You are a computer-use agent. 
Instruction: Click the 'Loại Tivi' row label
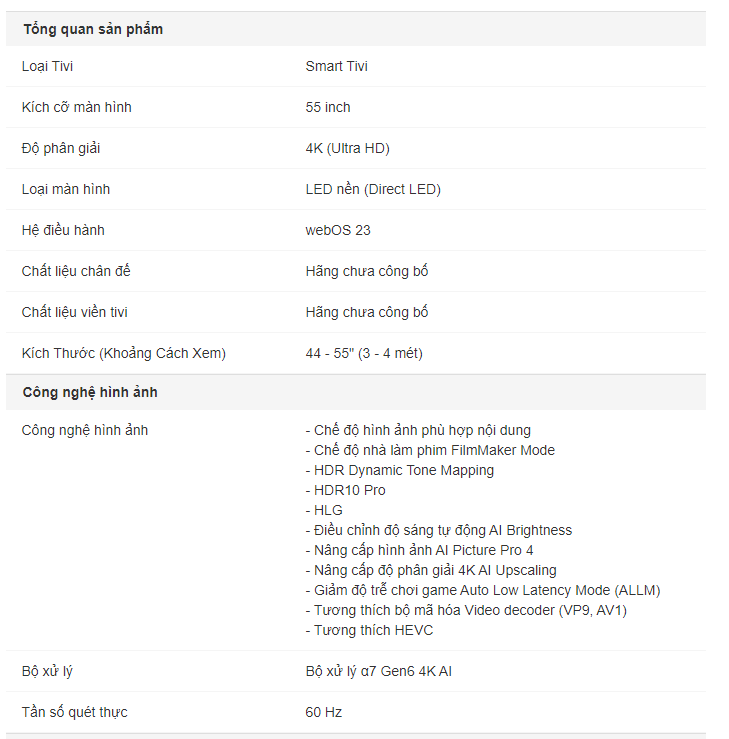click(x=47, y=66)
